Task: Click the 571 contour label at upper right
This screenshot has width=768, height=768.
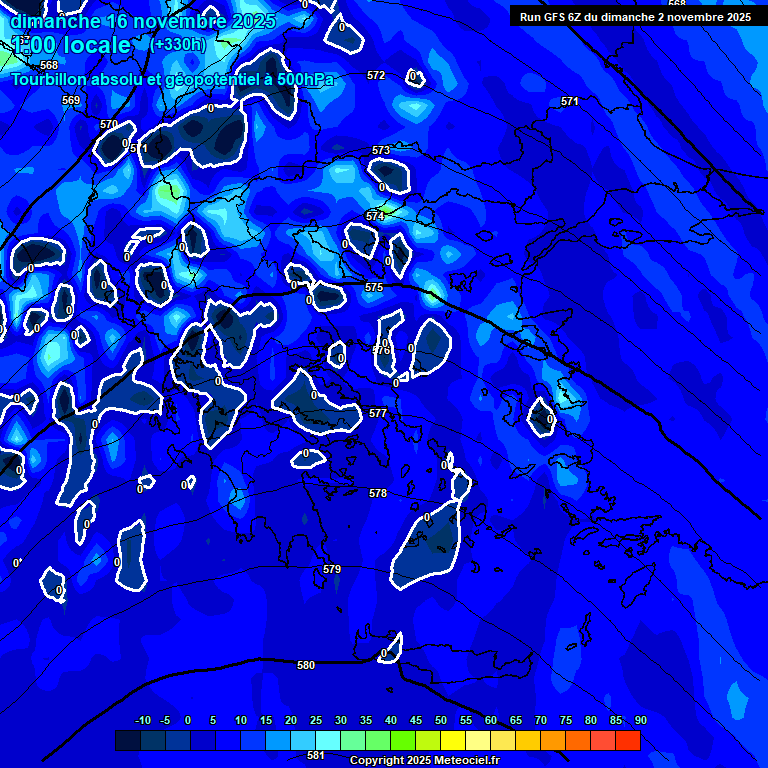Action: (x=570, y=101)
